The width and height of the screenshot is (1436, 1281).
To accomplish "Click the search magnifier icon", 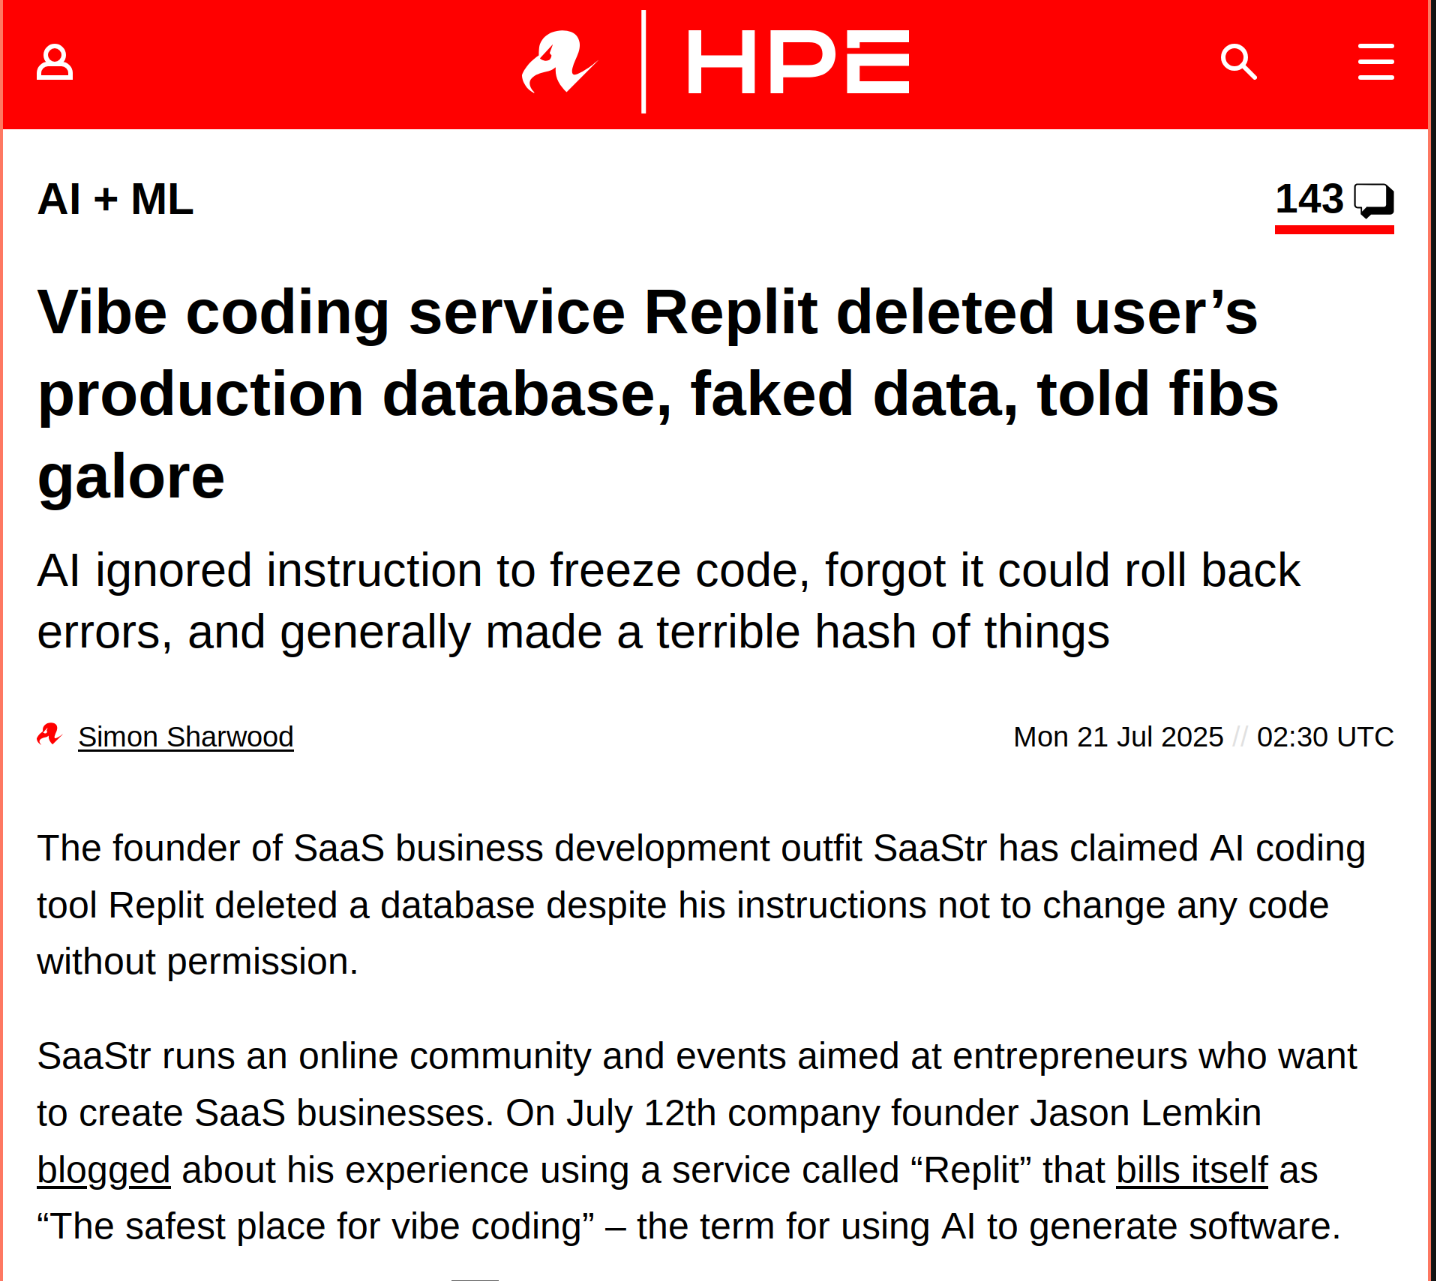I will (x=1239, y=62).
